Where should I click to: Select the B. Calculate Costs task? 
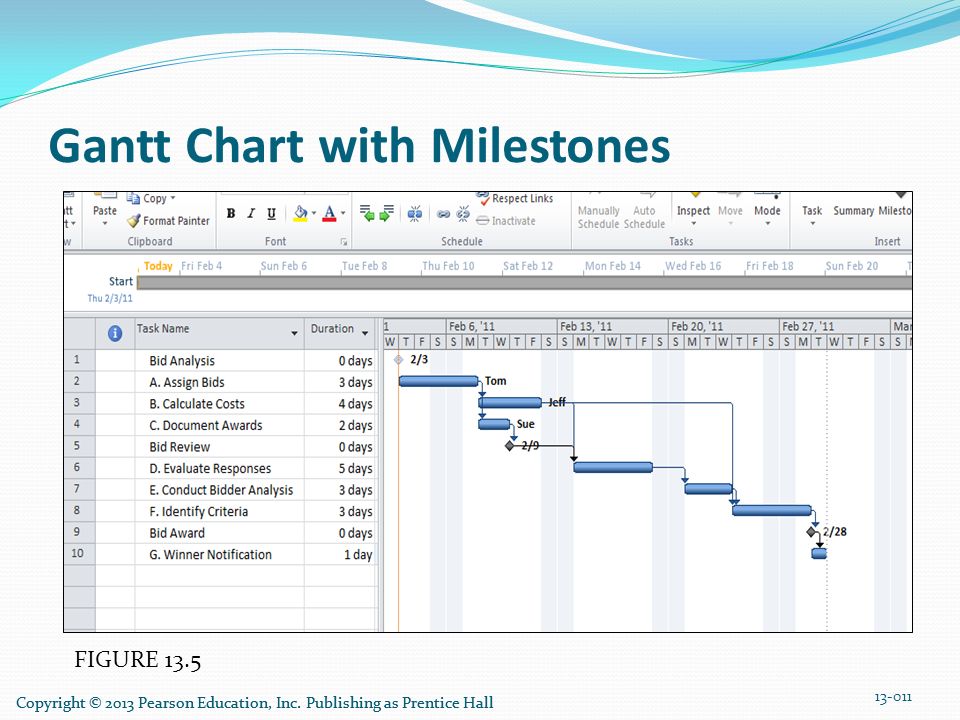pos(197,403)
